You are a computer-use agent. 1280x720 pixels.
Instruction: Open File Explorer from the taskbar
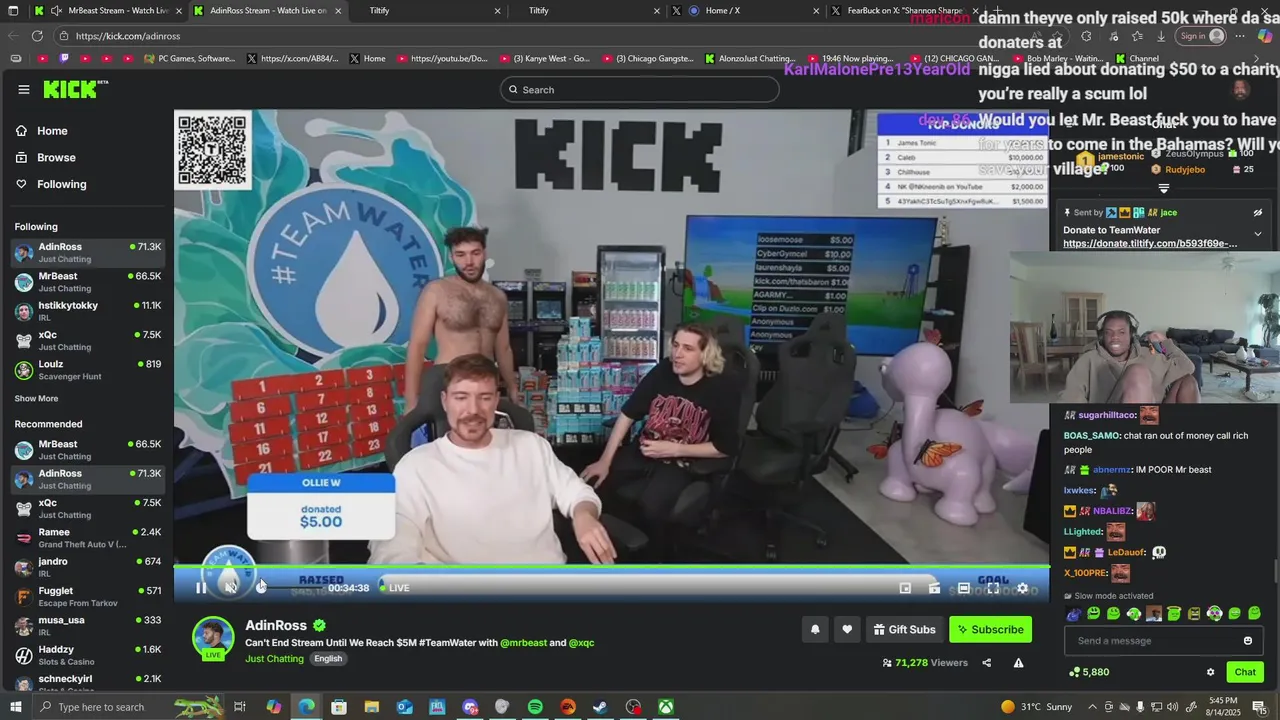(x=372, y=707)
